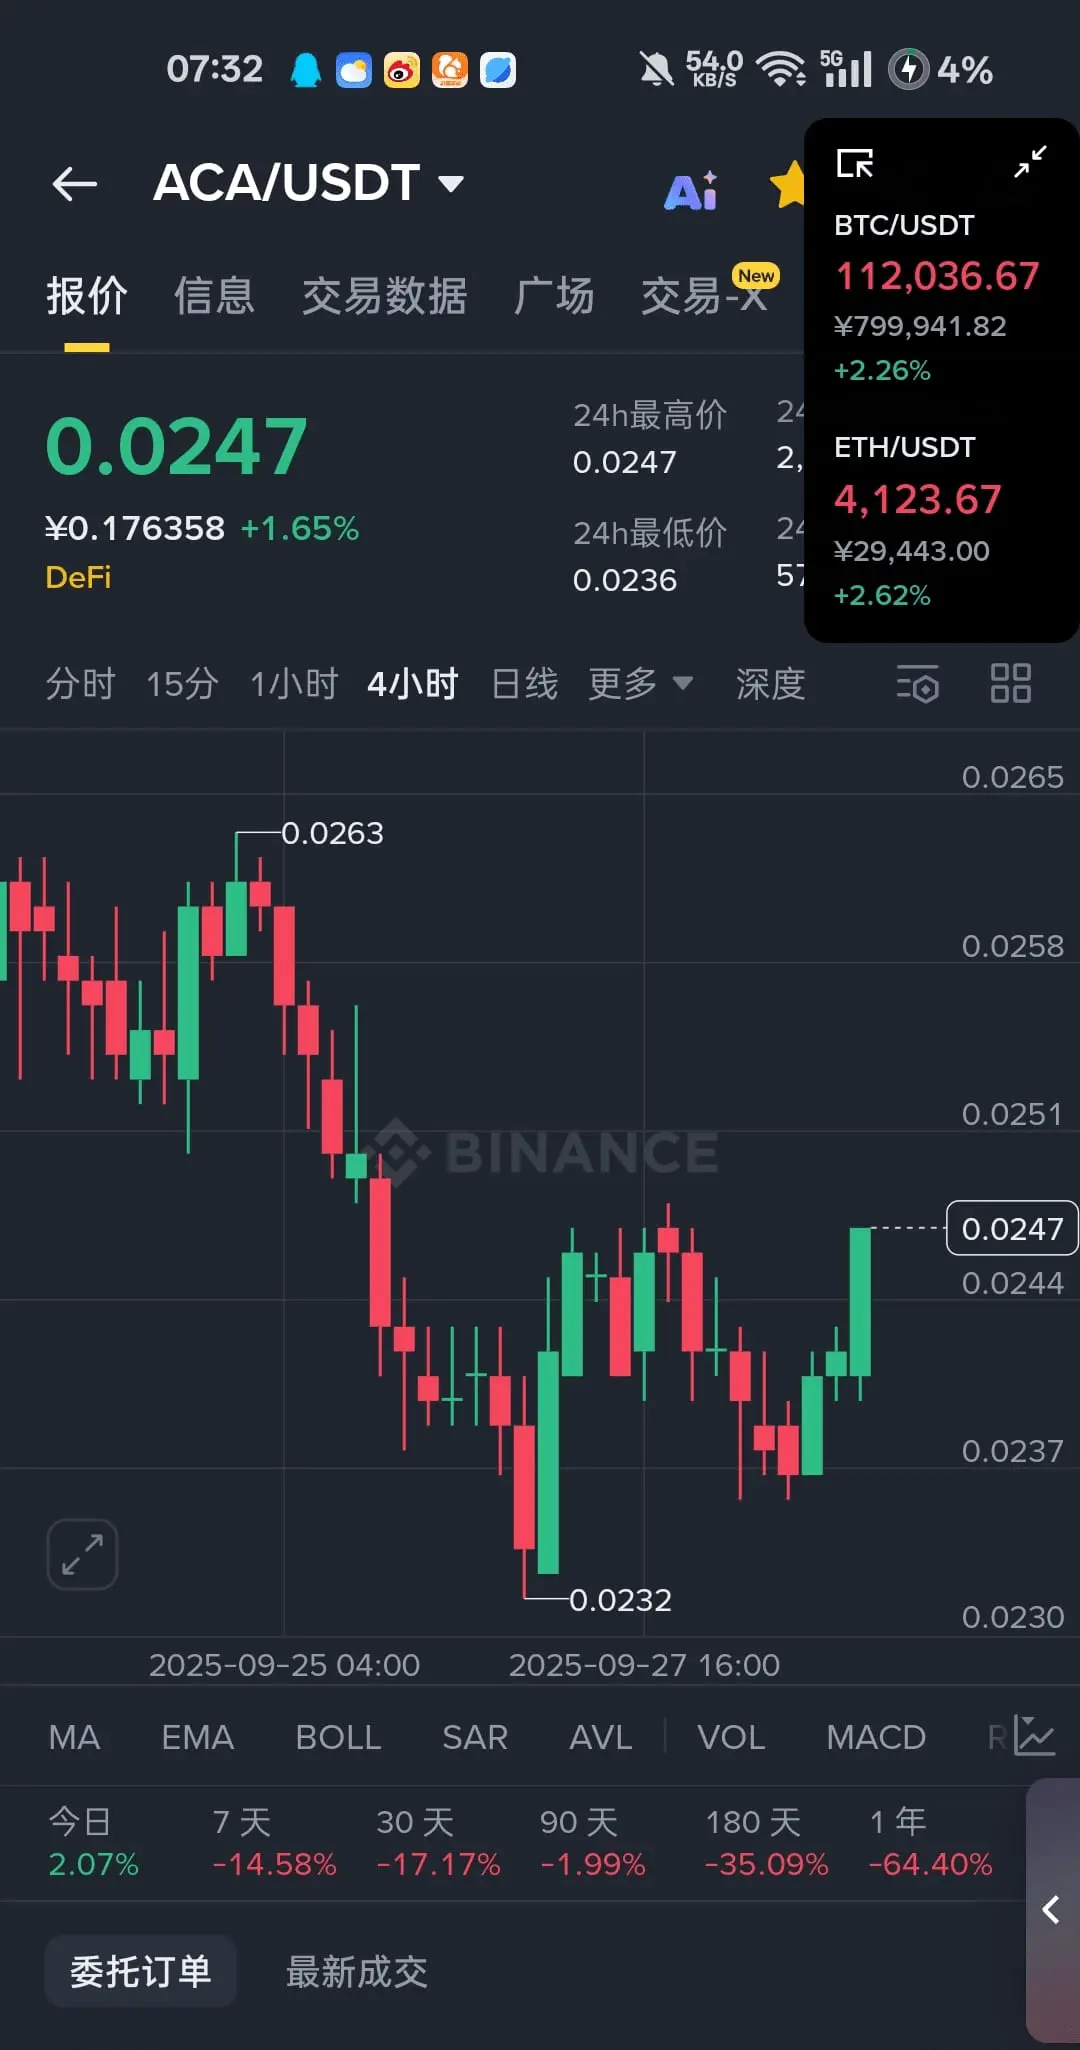The image size is (1080, 2050).
Task: Open chart layout grid icon
Action: (1010, 684)
